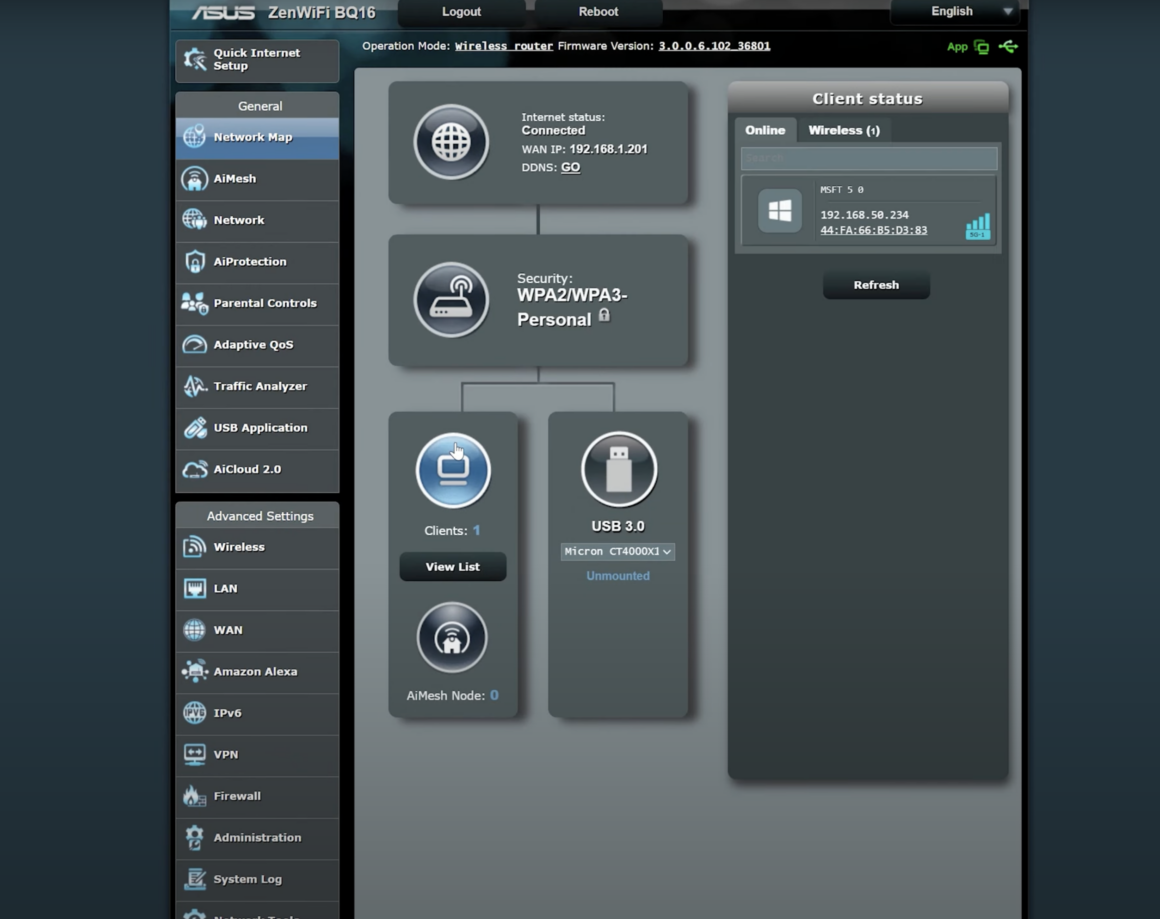Open Parental Controls icon

(x=195, y=303)
